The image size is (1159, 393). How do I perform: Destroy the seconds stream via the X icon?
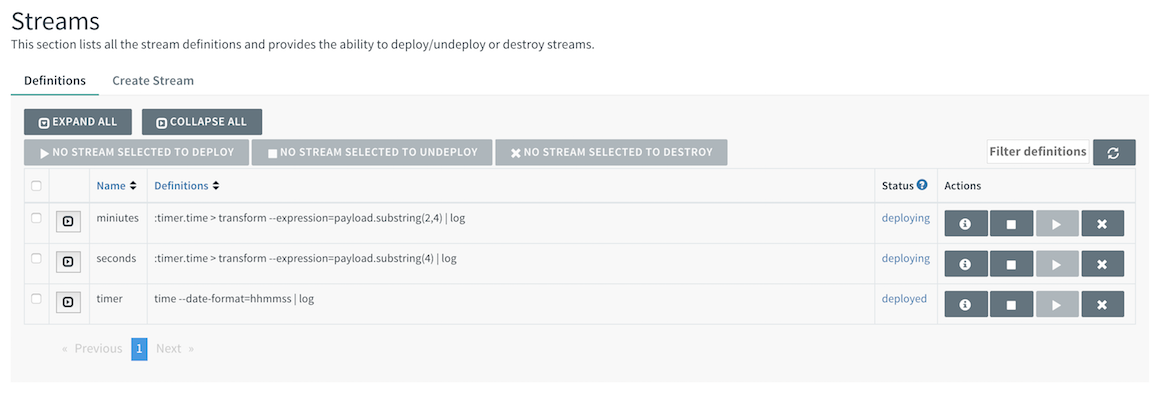(1102, 264)
